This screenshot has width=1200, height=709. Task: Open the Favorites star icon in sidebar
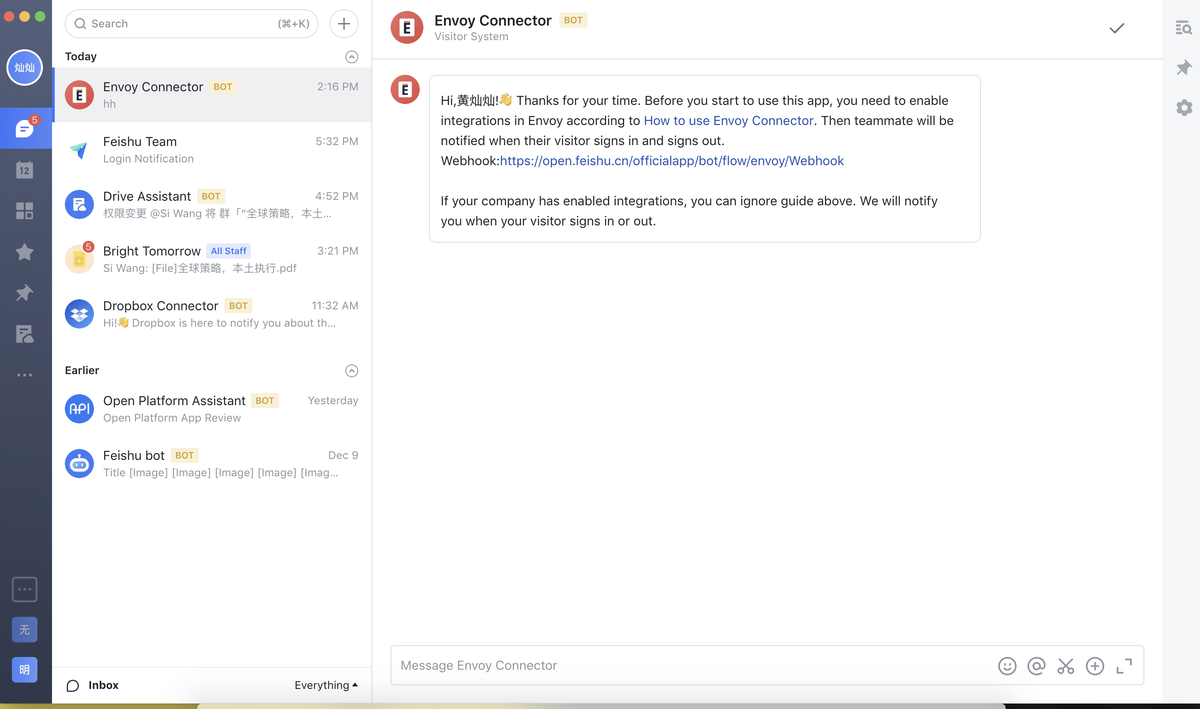(x=25, y=252)
